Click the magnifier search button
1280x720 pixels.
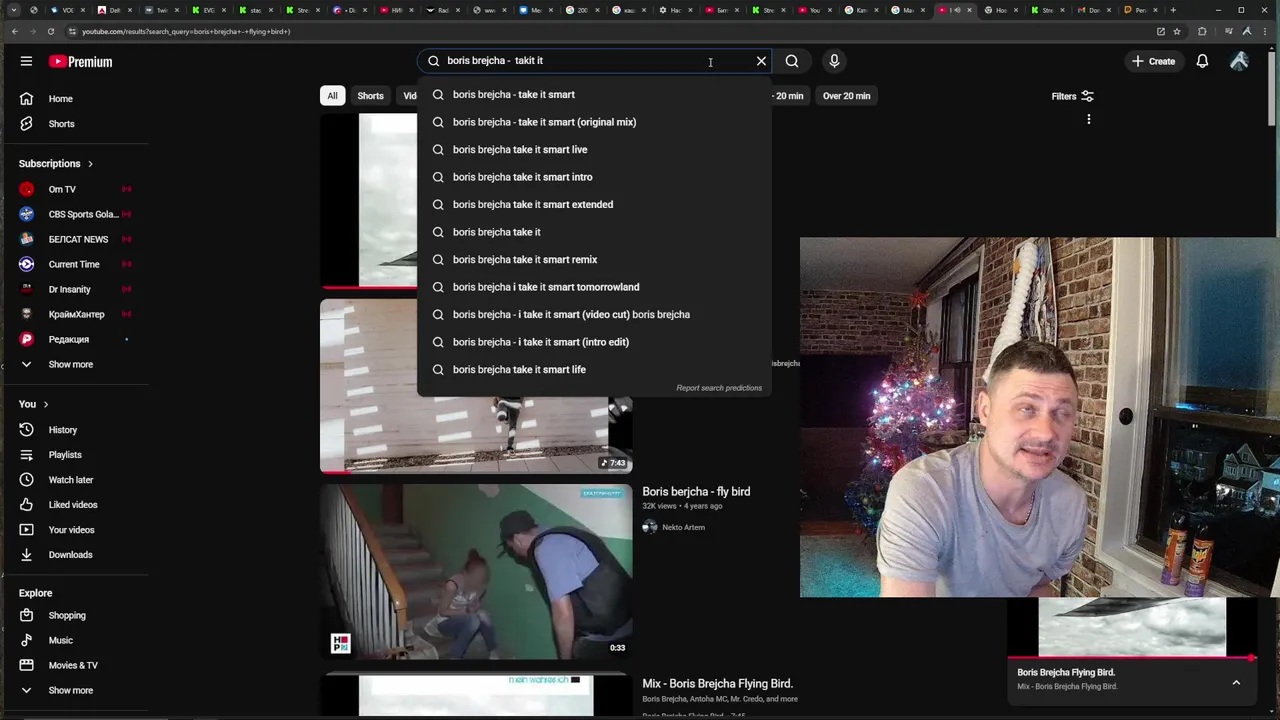point(792,61)
